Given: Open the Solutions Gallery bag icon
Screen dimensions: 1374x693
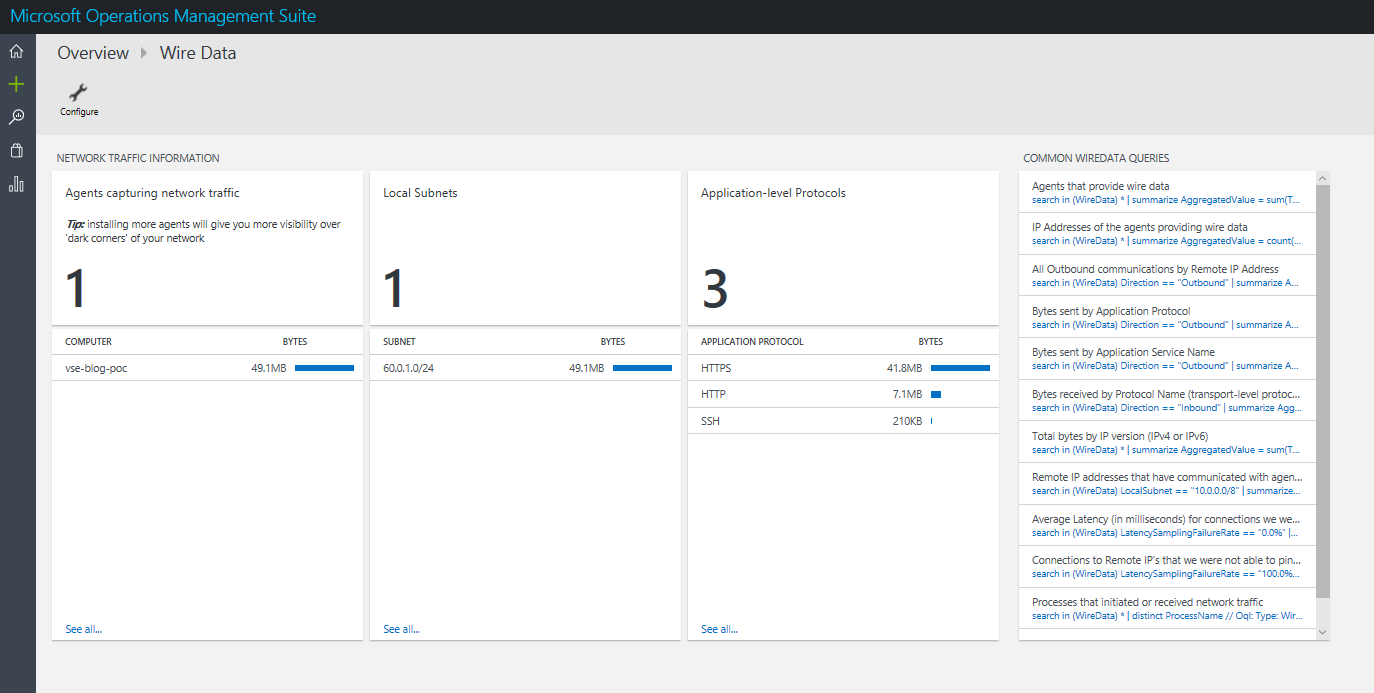Looking at the screenshot, I should [16, 150].
